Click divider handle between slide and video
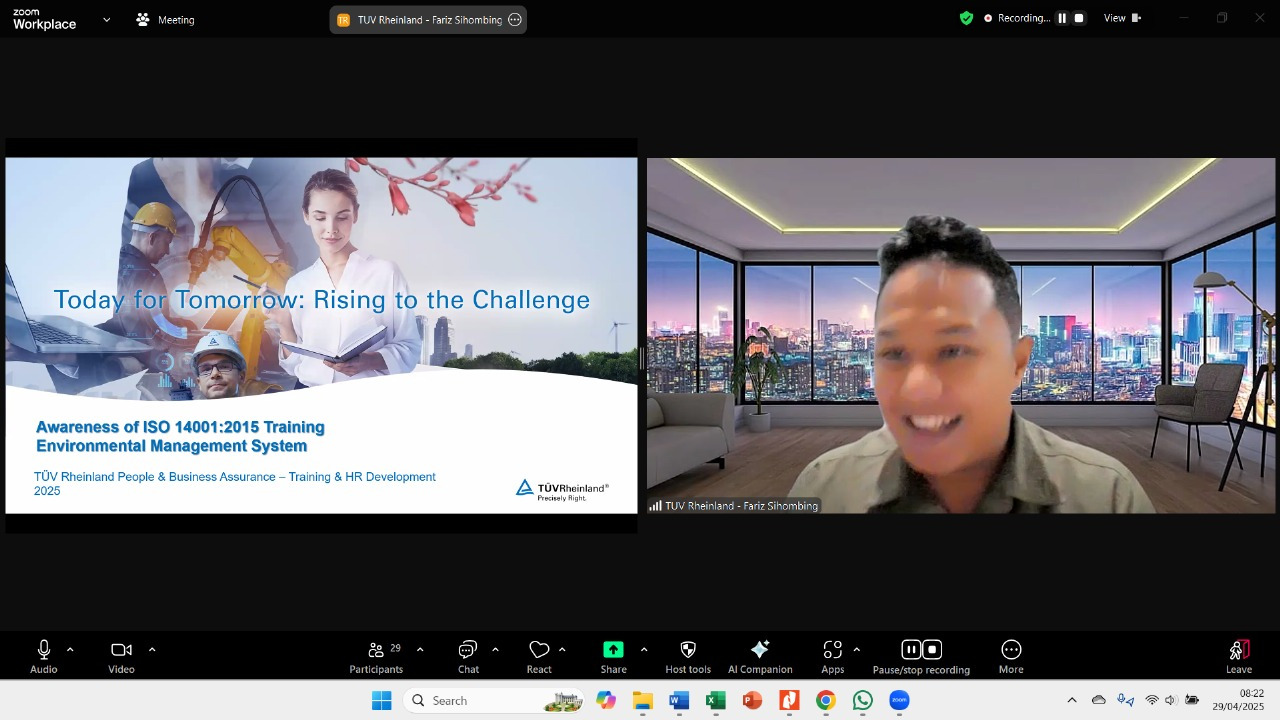 pyautogui.click(x=642, y=359)
